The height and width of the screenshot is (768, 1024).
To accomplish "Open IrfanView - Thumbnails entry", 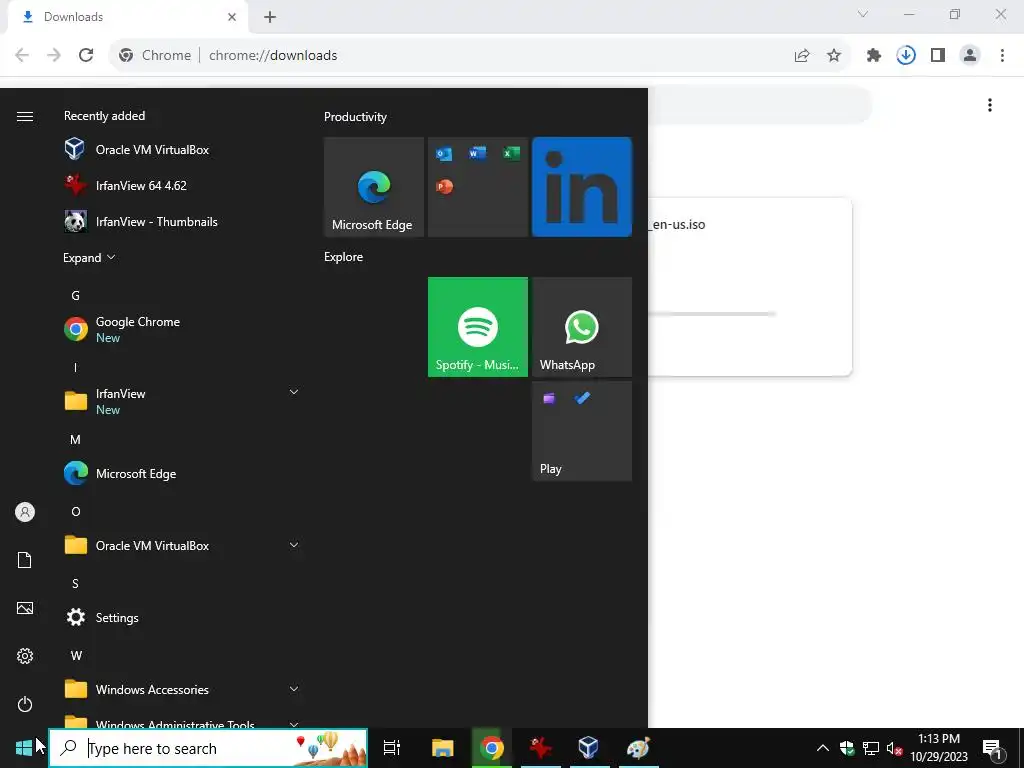I will click(183, 221).
